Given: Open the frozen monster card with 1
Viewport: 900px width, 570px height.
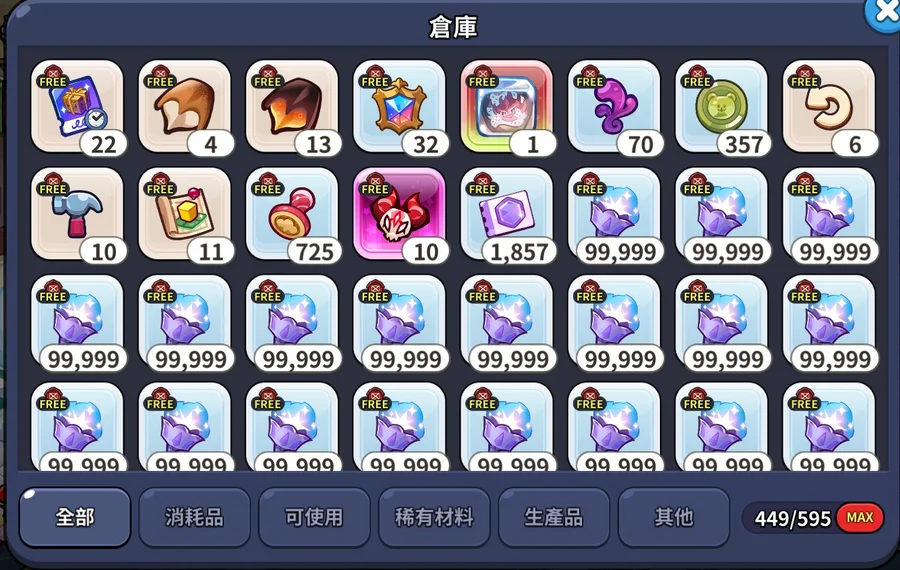Looking at the screenshot, I should [x=506, y=107].
